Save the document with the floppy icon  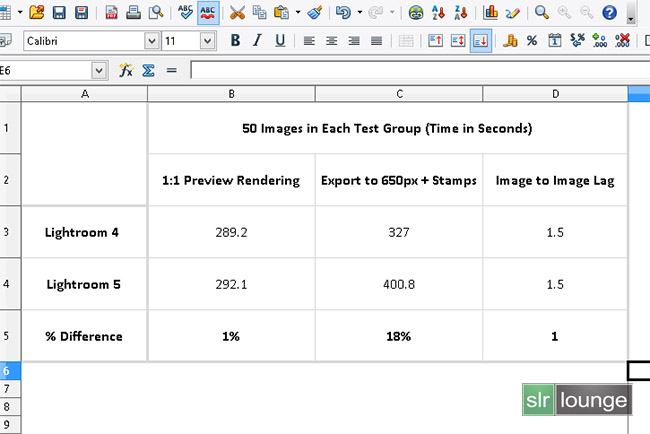pos(59,13)
